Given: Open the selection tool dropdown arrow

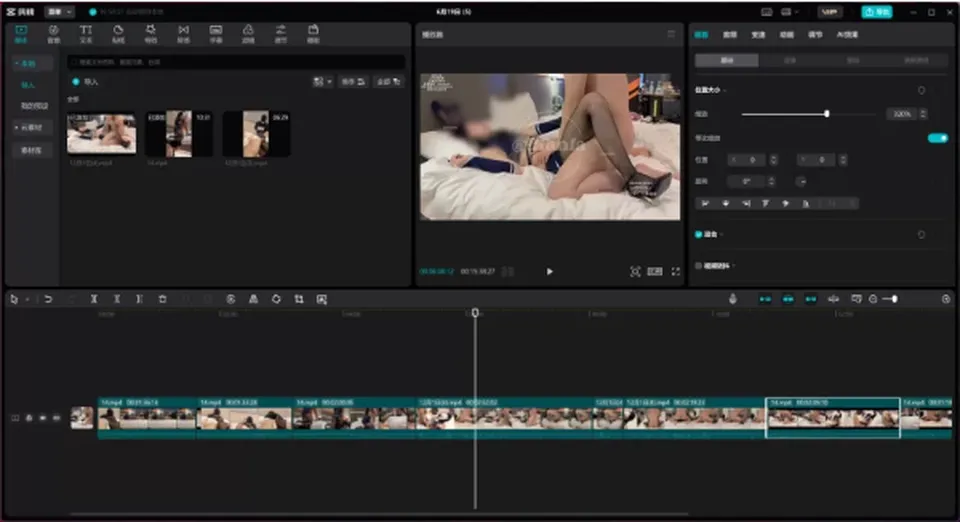Looking at the screenshot, I should pyautogui.click(x=27, y=299).
